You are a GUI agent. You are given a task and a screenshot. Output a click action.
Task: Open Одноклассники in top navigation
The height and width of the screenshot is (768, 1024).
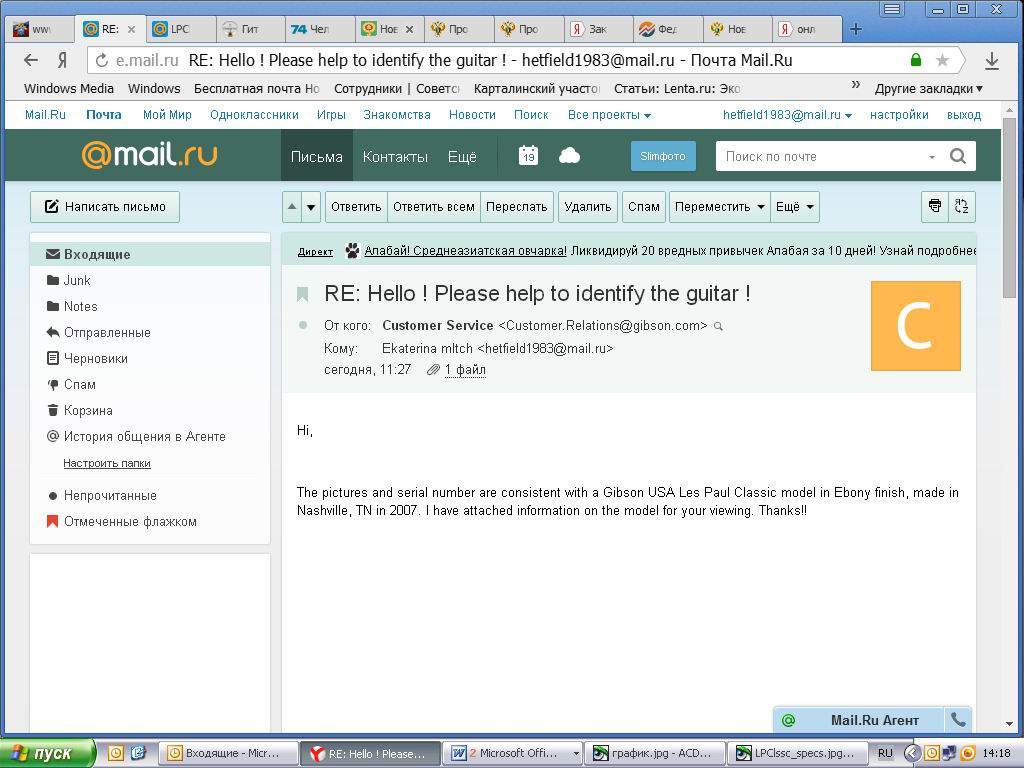pos(254,115)
